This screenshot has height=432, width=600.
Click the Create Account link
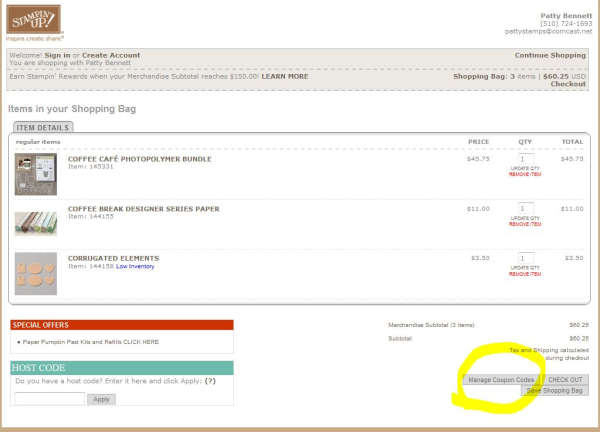coord(111,55)
